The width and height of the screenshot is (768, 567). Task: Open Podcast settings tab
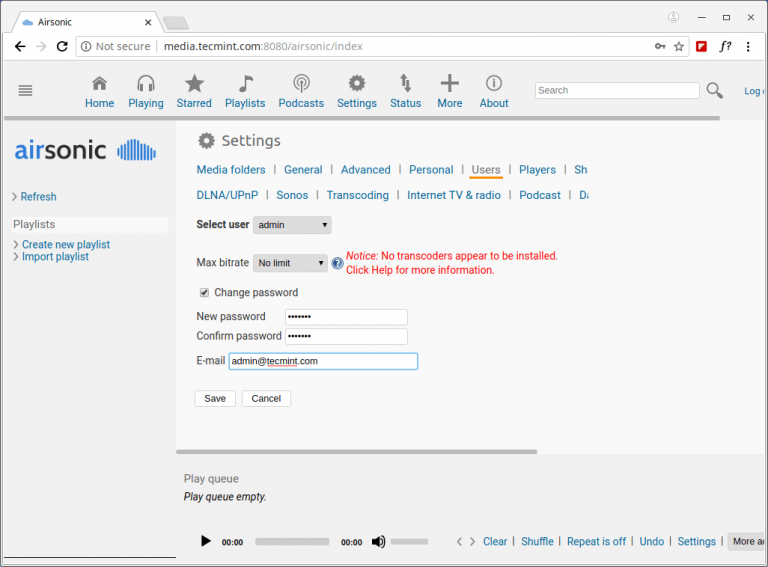[540, 195]
